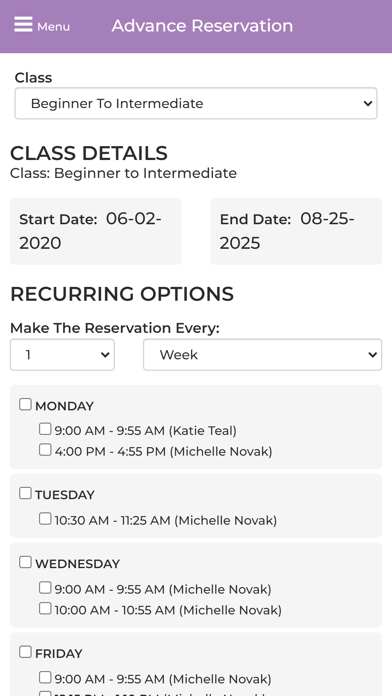Open the hamburger Menu icon
The image size is (392, 696).
point(23,24)
